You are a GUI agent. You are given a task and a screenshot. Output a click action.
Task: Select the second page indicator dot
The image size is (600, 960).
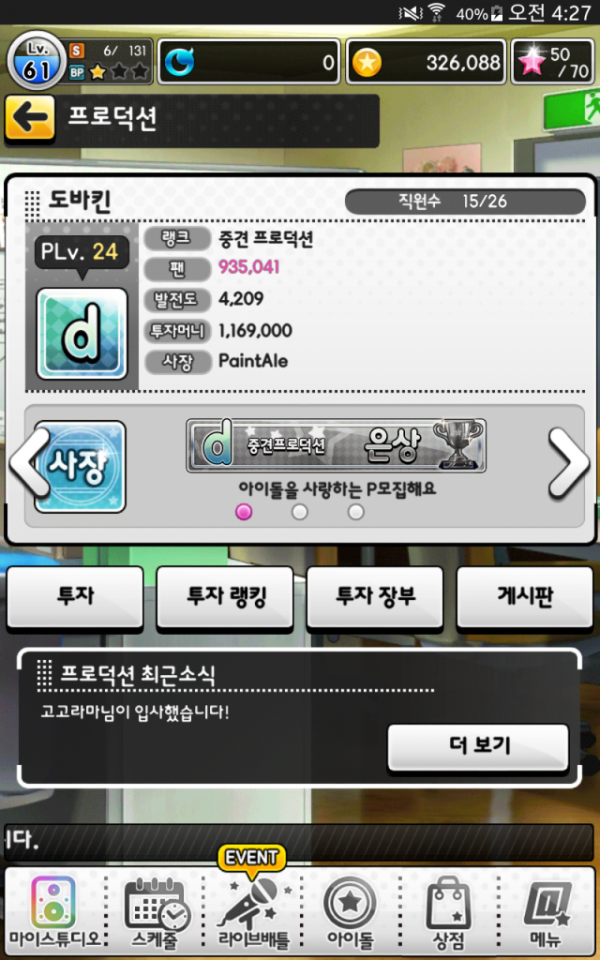point(299,512)
